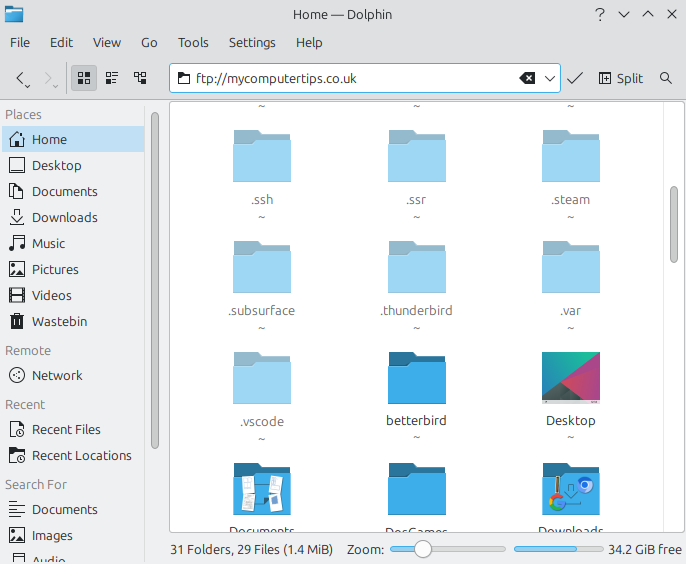Switch to Icons view mode

pos(84,78)
